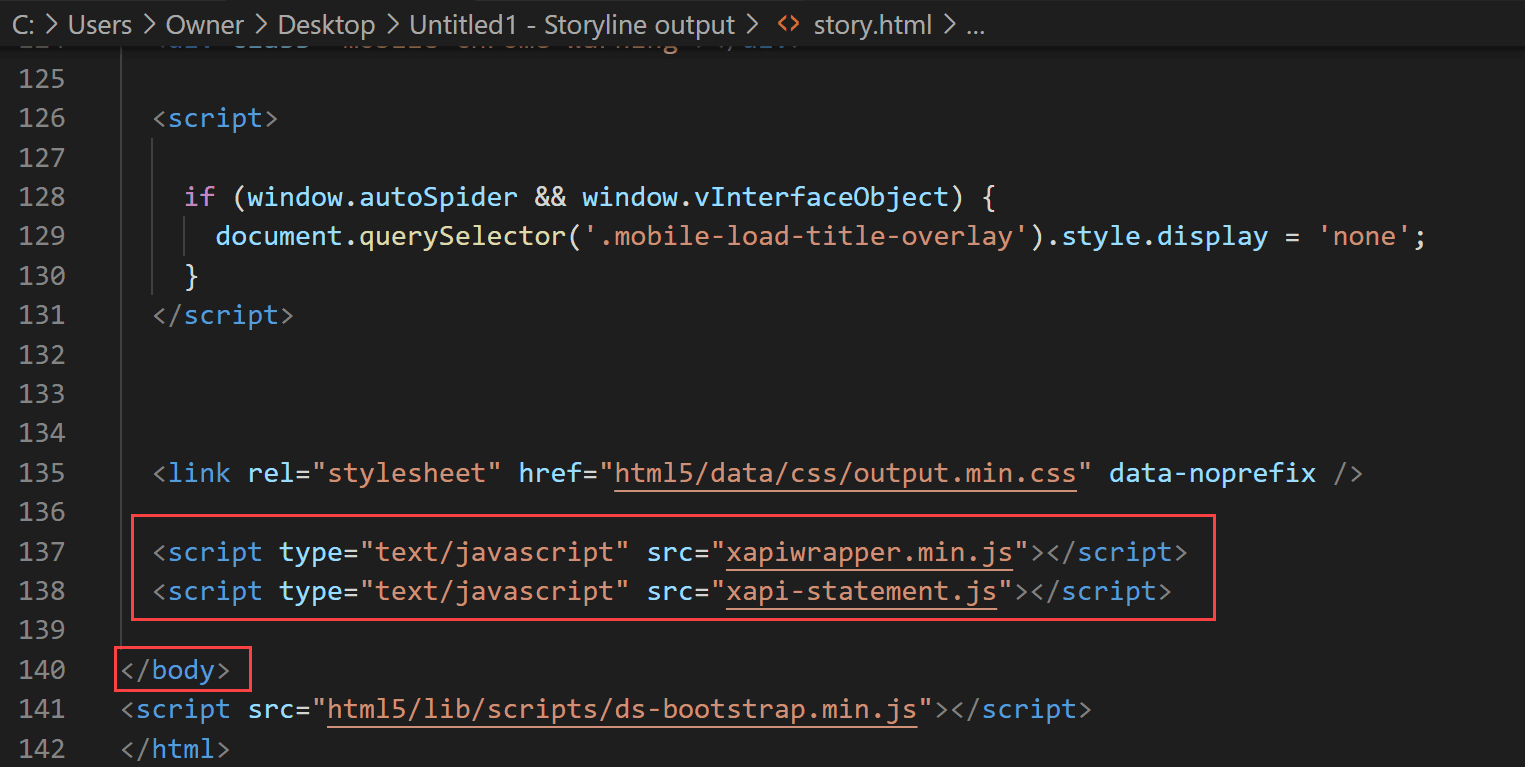
Task: Click line number 141 in the gutter
Action: [x=41, y=709]
